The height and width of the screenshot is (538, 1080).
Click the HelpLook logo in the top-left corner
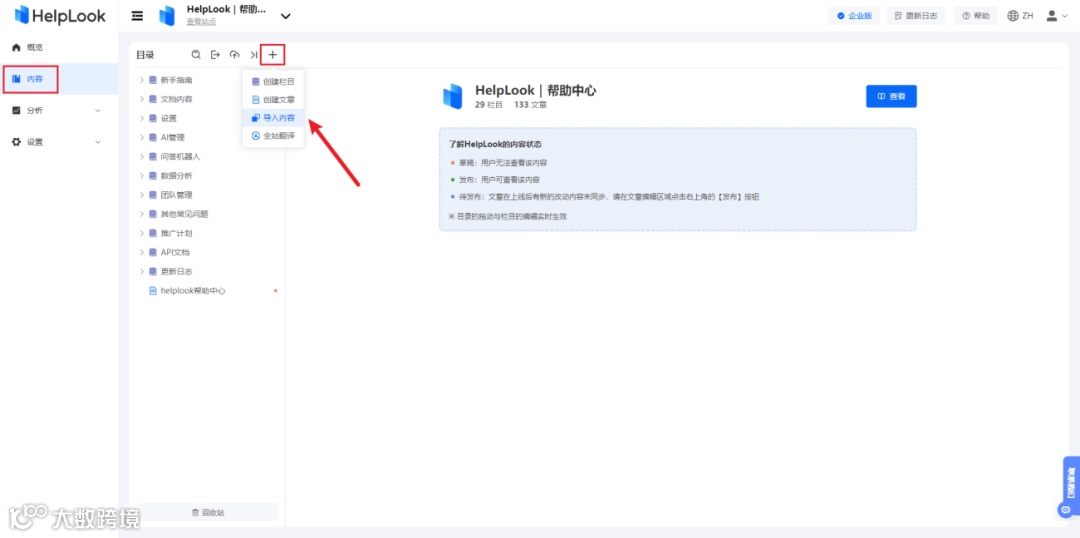pyautogui.click(x=61, y=14)
